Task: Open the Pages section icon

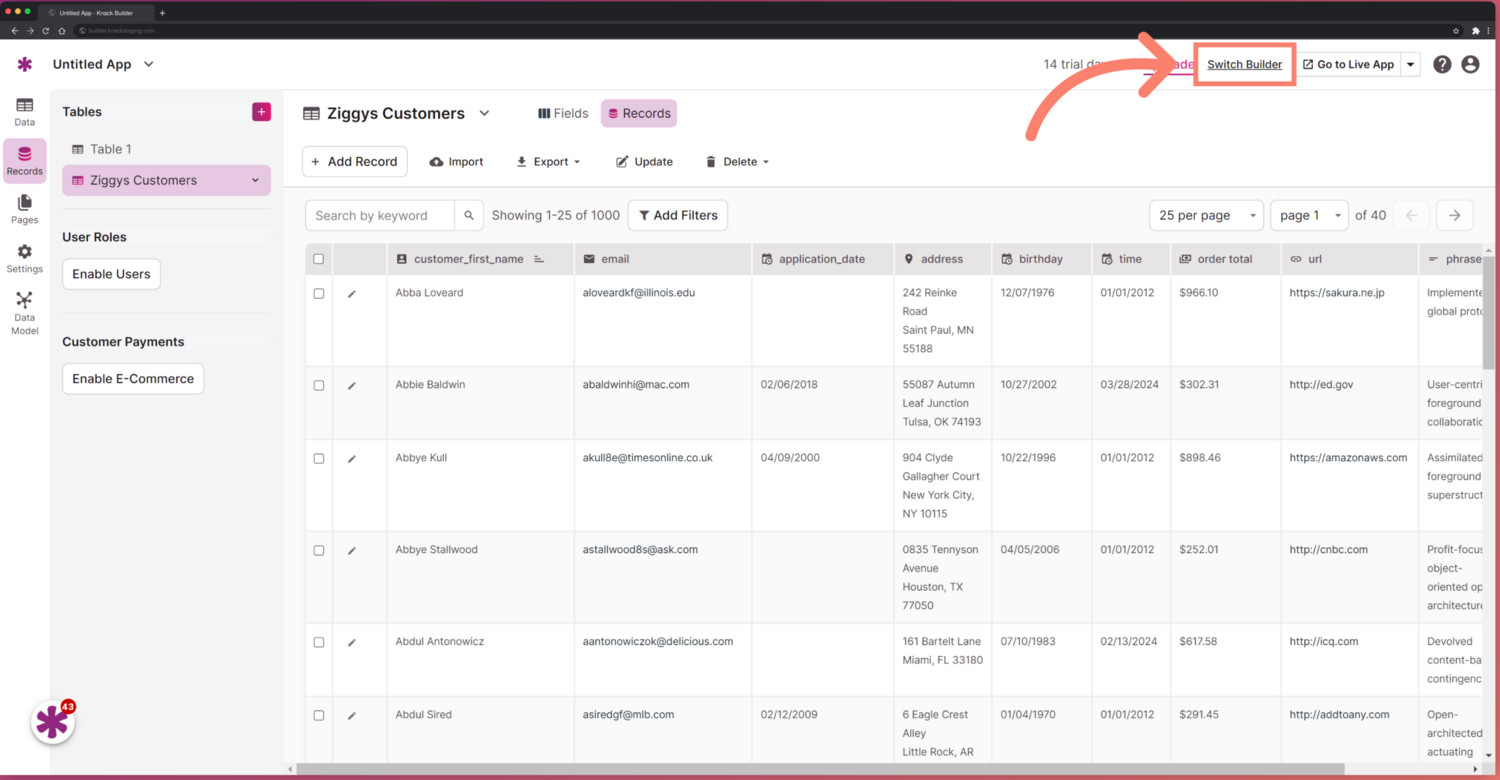Action: click(x=24, y=209)
